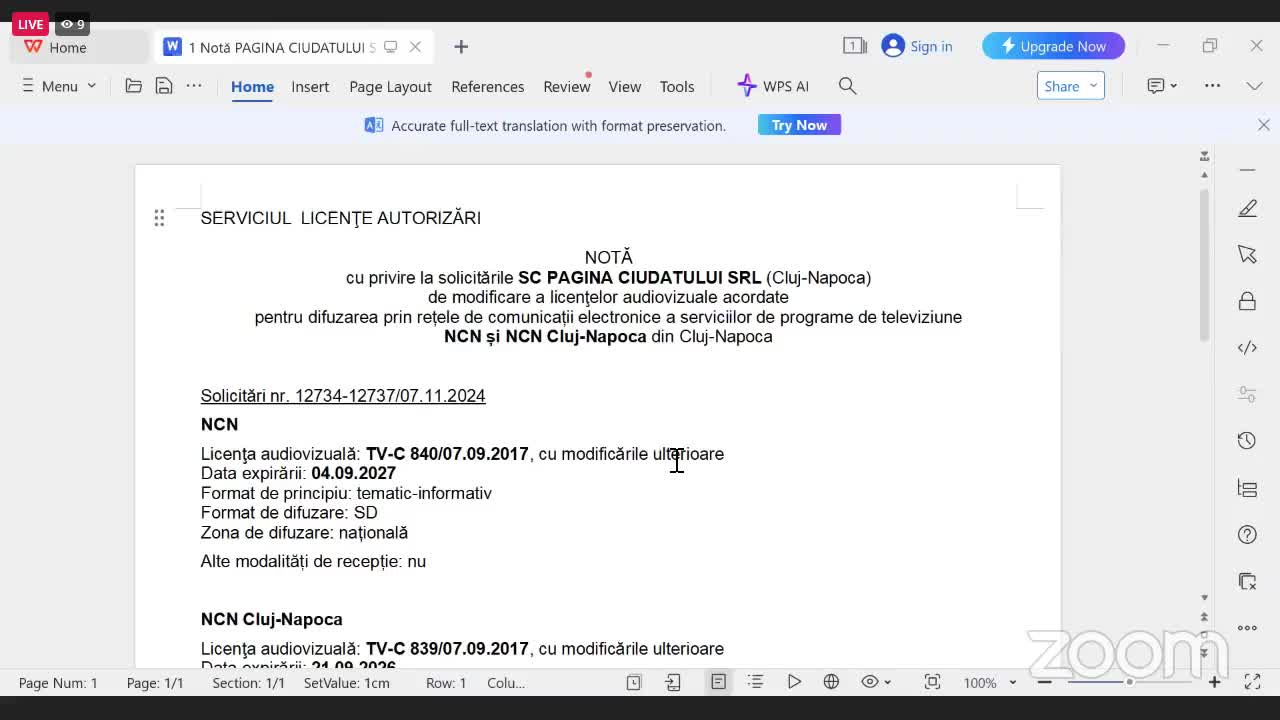Switch to web layout globe icon

[831, 682]
